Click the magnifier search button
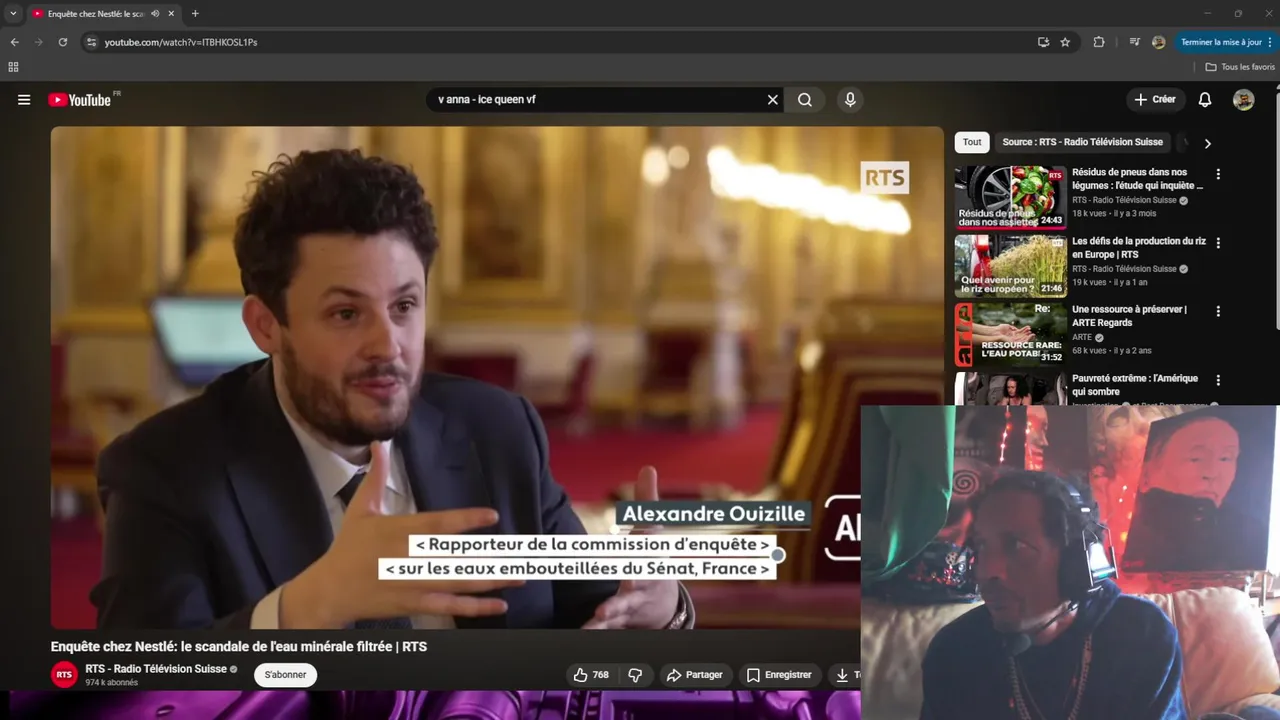Screen dimensions: 1280x720 click(x=805, y=100)
